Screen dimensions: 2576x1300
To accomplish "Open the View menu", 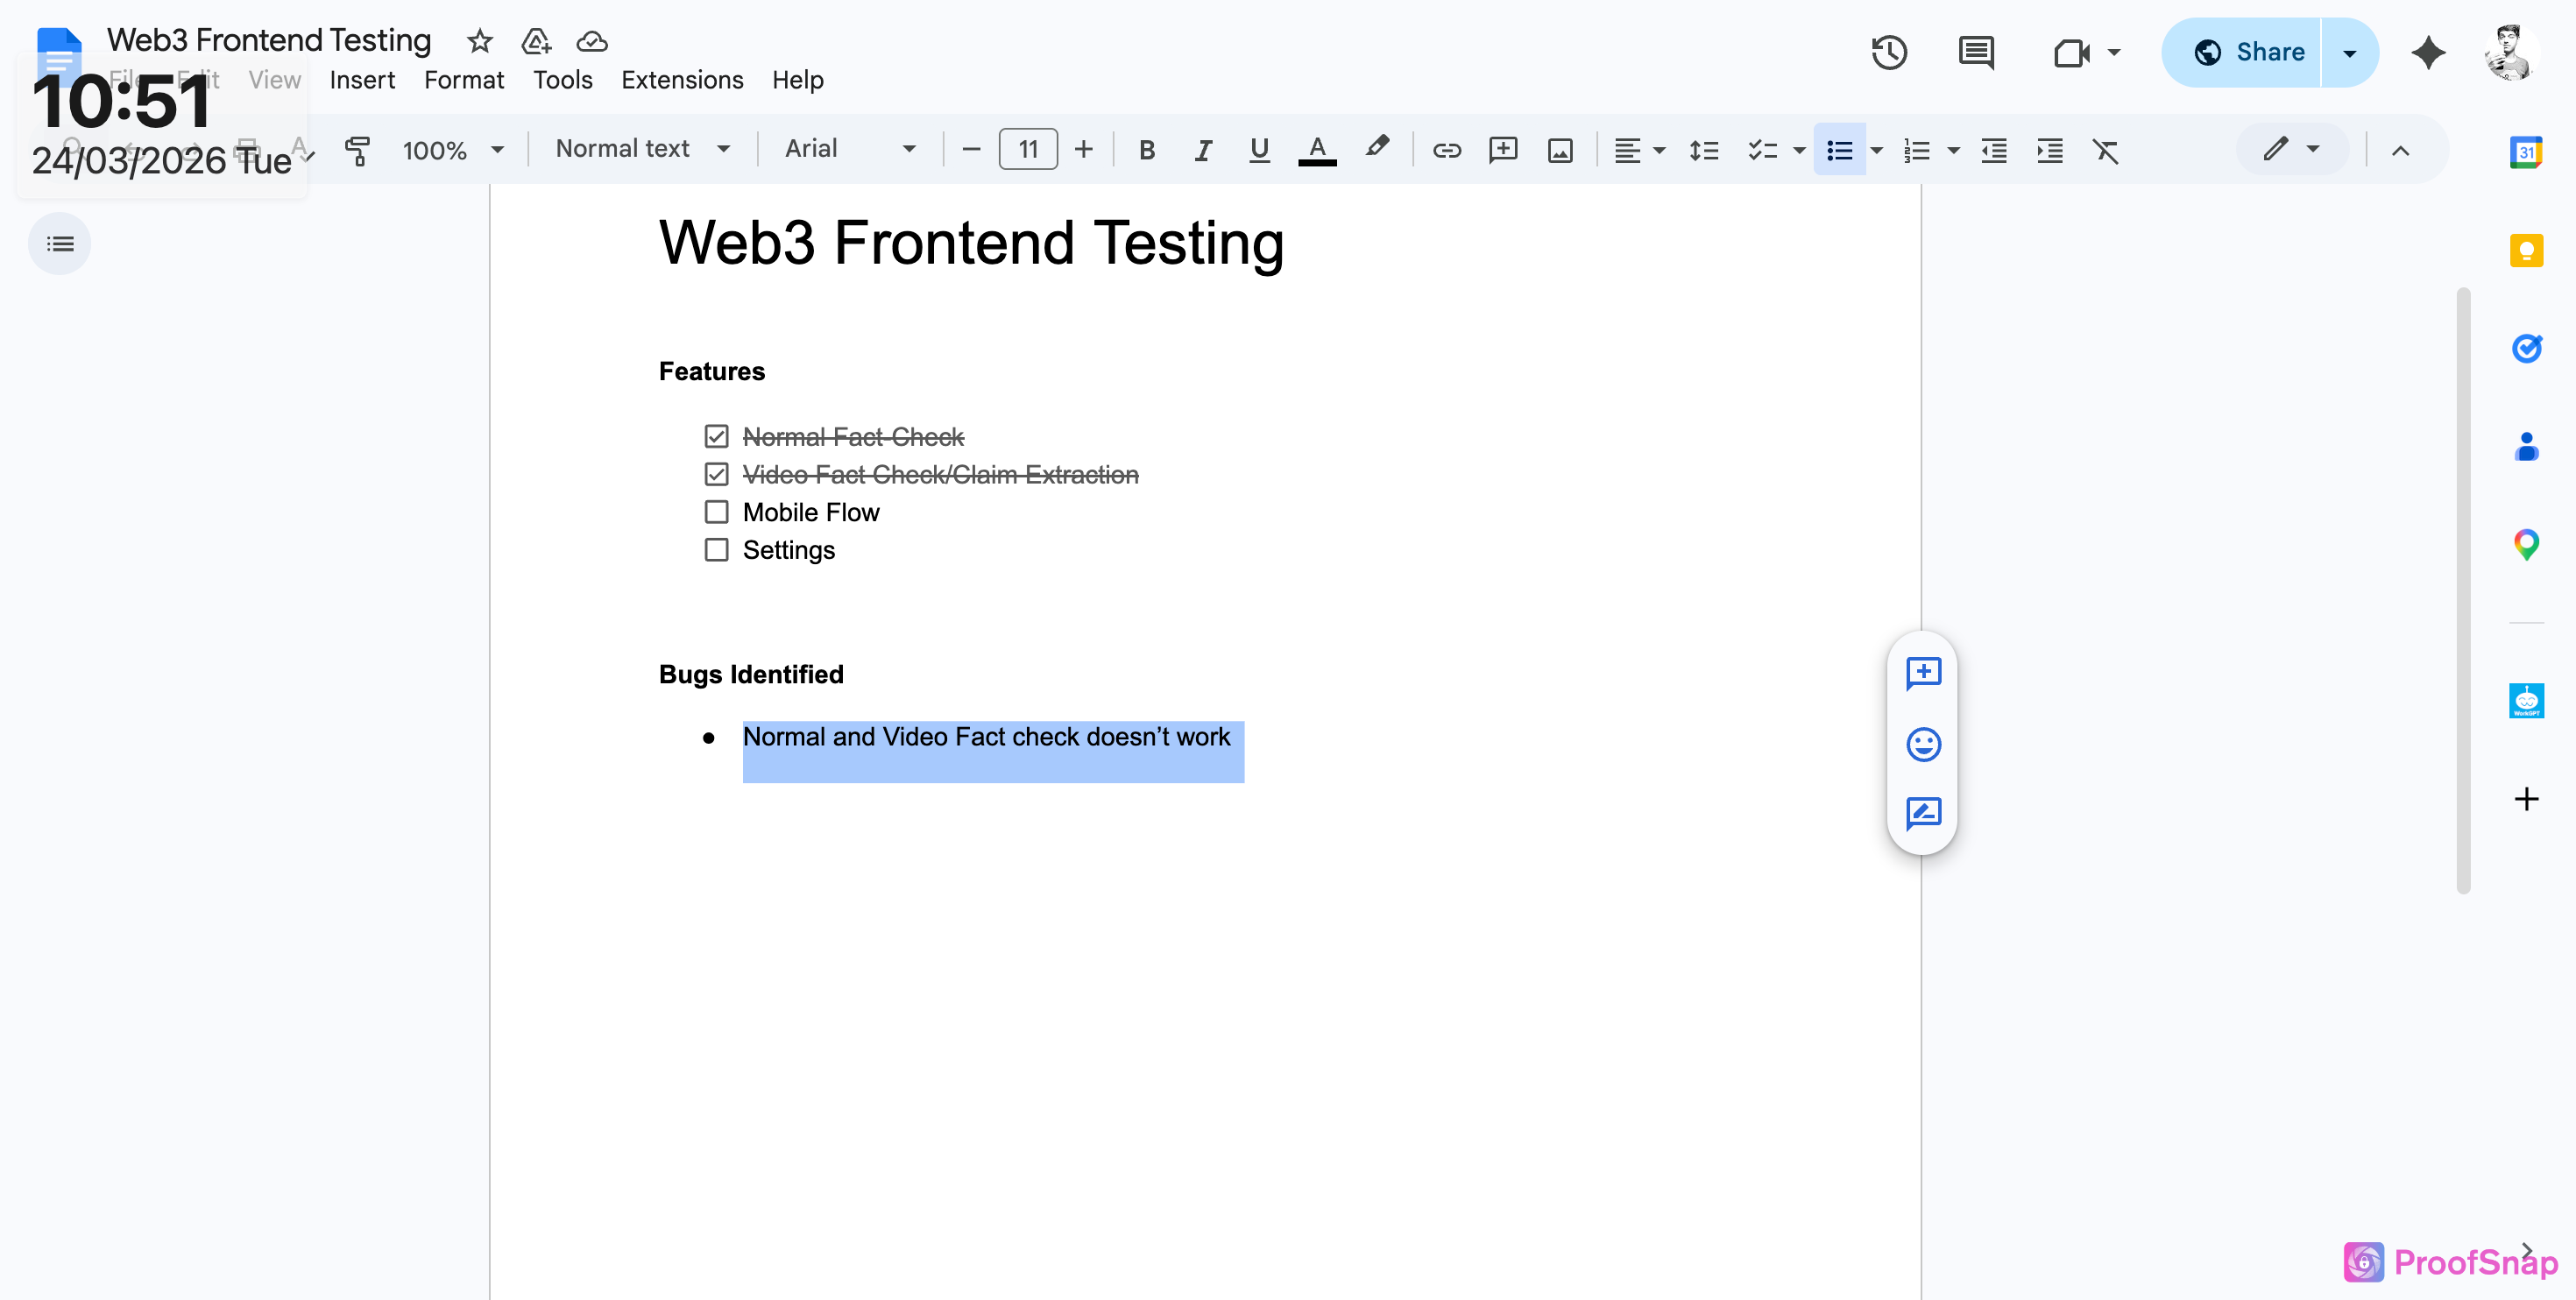I will coord(275,80).
